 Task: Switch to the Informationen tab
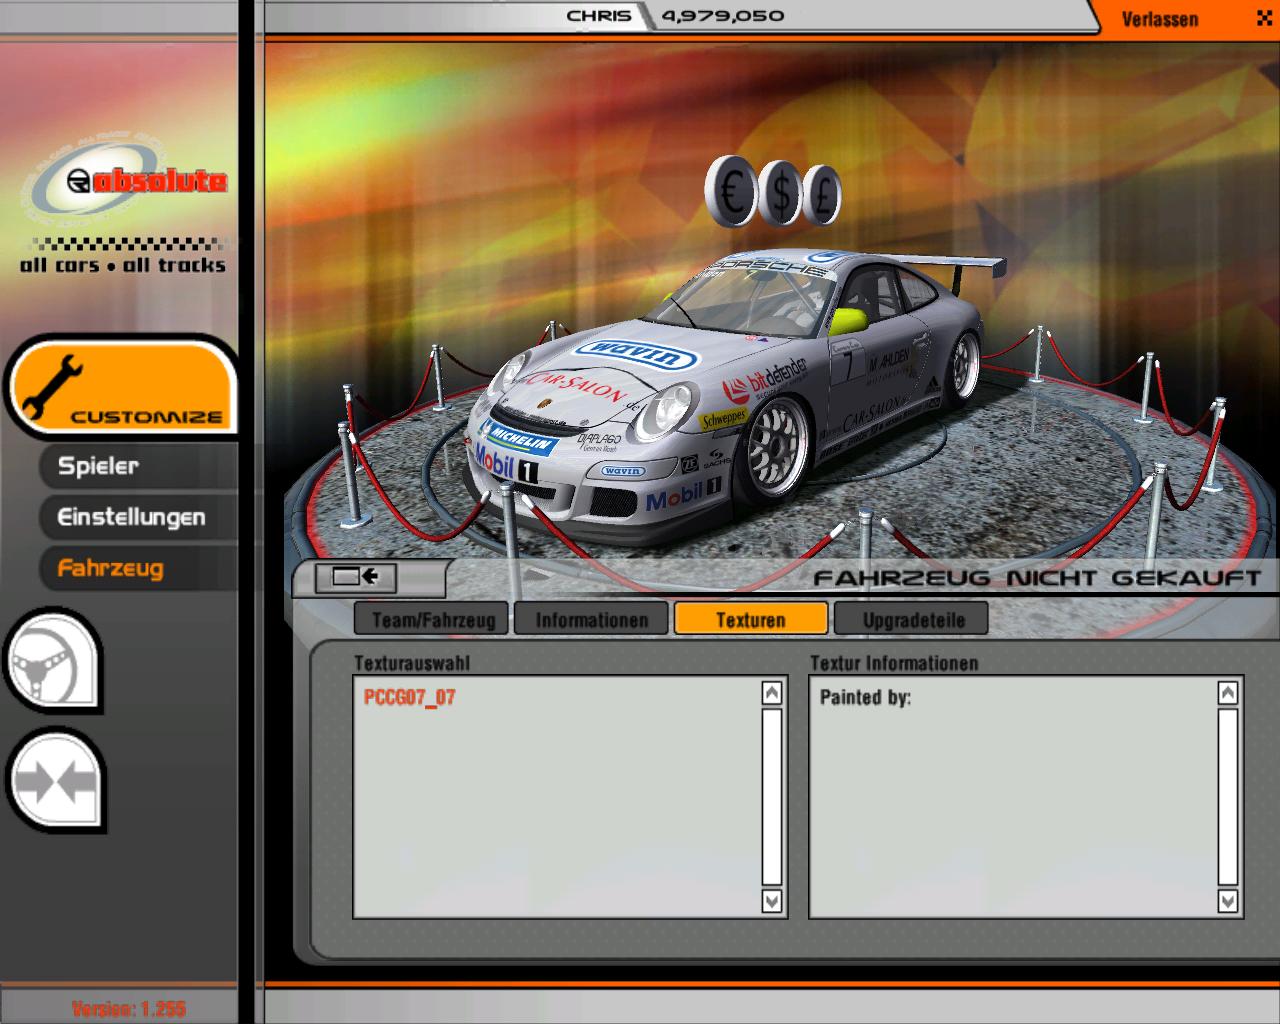[x=592, y=619]
